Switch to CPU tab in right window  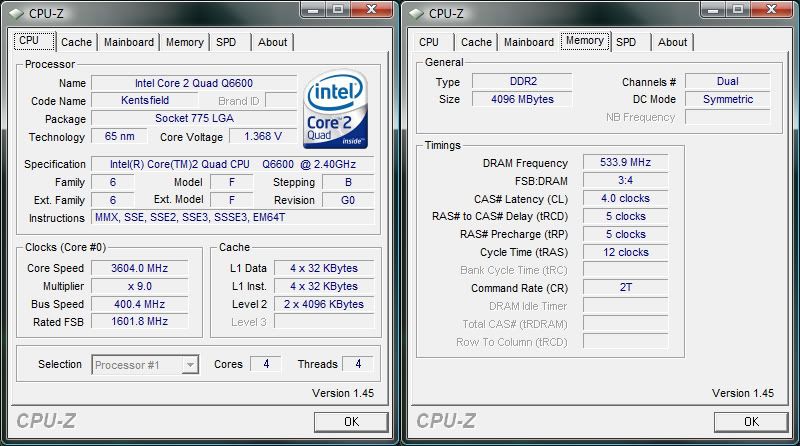(429, 42)
